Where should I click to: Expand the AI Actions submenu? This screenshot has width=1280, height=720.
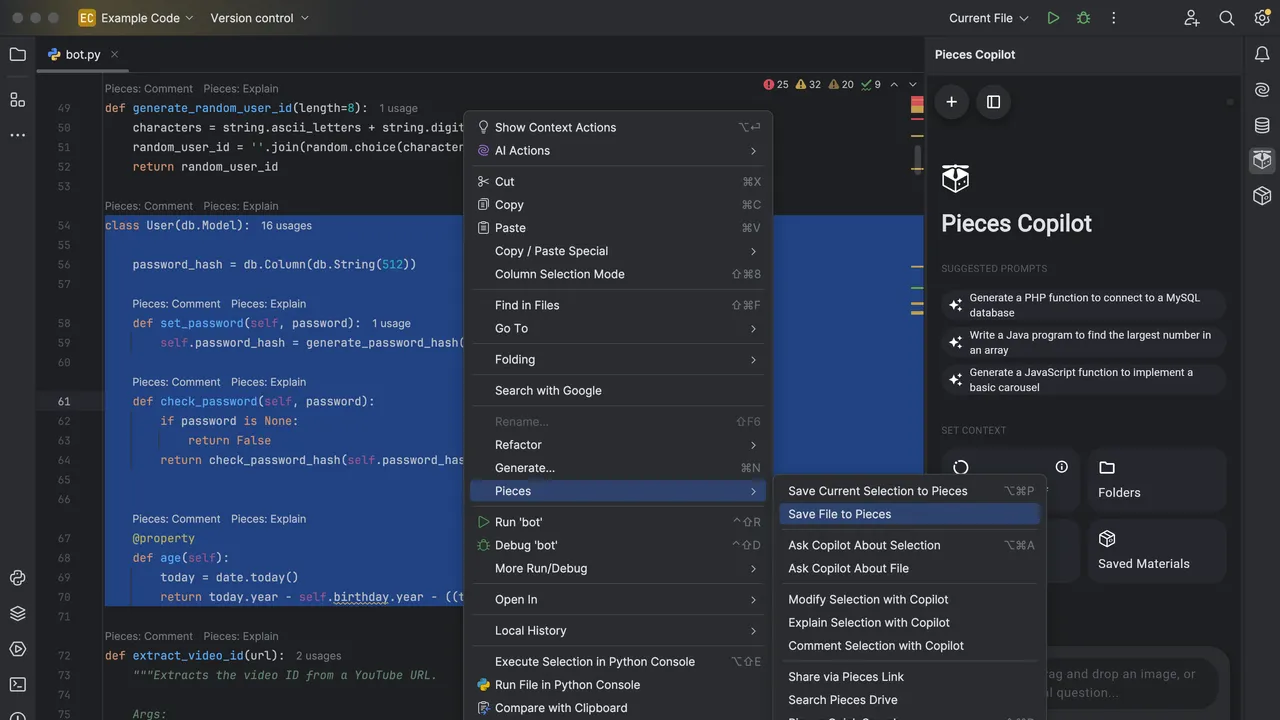619,150
